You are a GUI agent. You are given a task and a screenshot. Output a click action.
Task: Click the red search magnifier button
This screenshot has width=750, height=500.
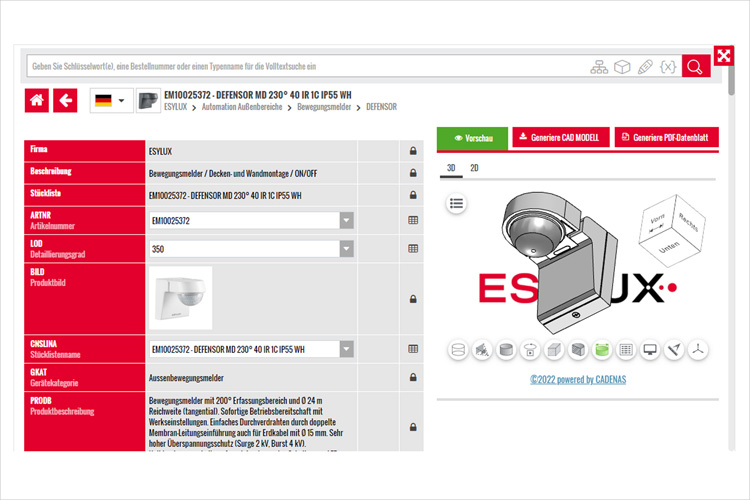click(x=695, y=66)
